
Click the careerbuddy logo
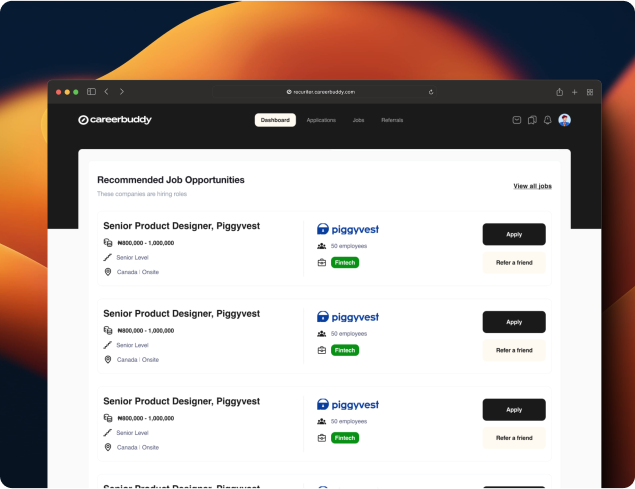pos(115,120)
